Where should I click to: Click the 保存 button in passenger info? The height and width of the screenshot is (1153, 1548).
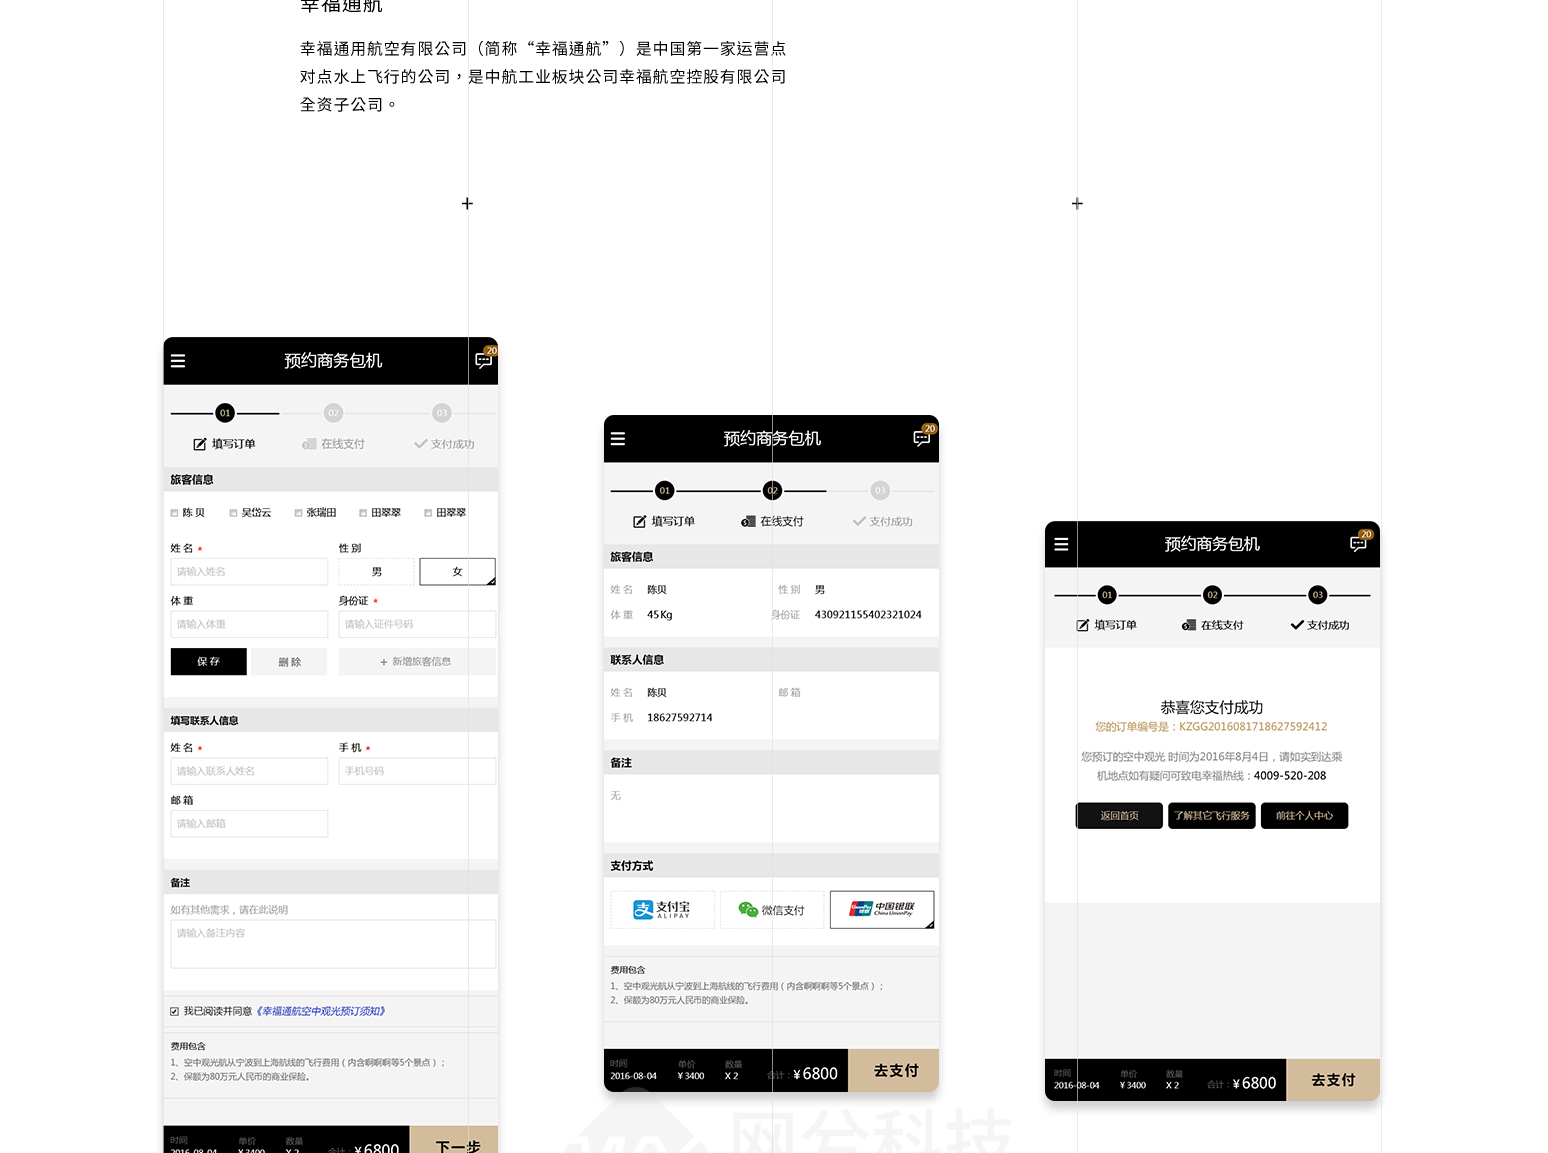click(x=208, y=662)
